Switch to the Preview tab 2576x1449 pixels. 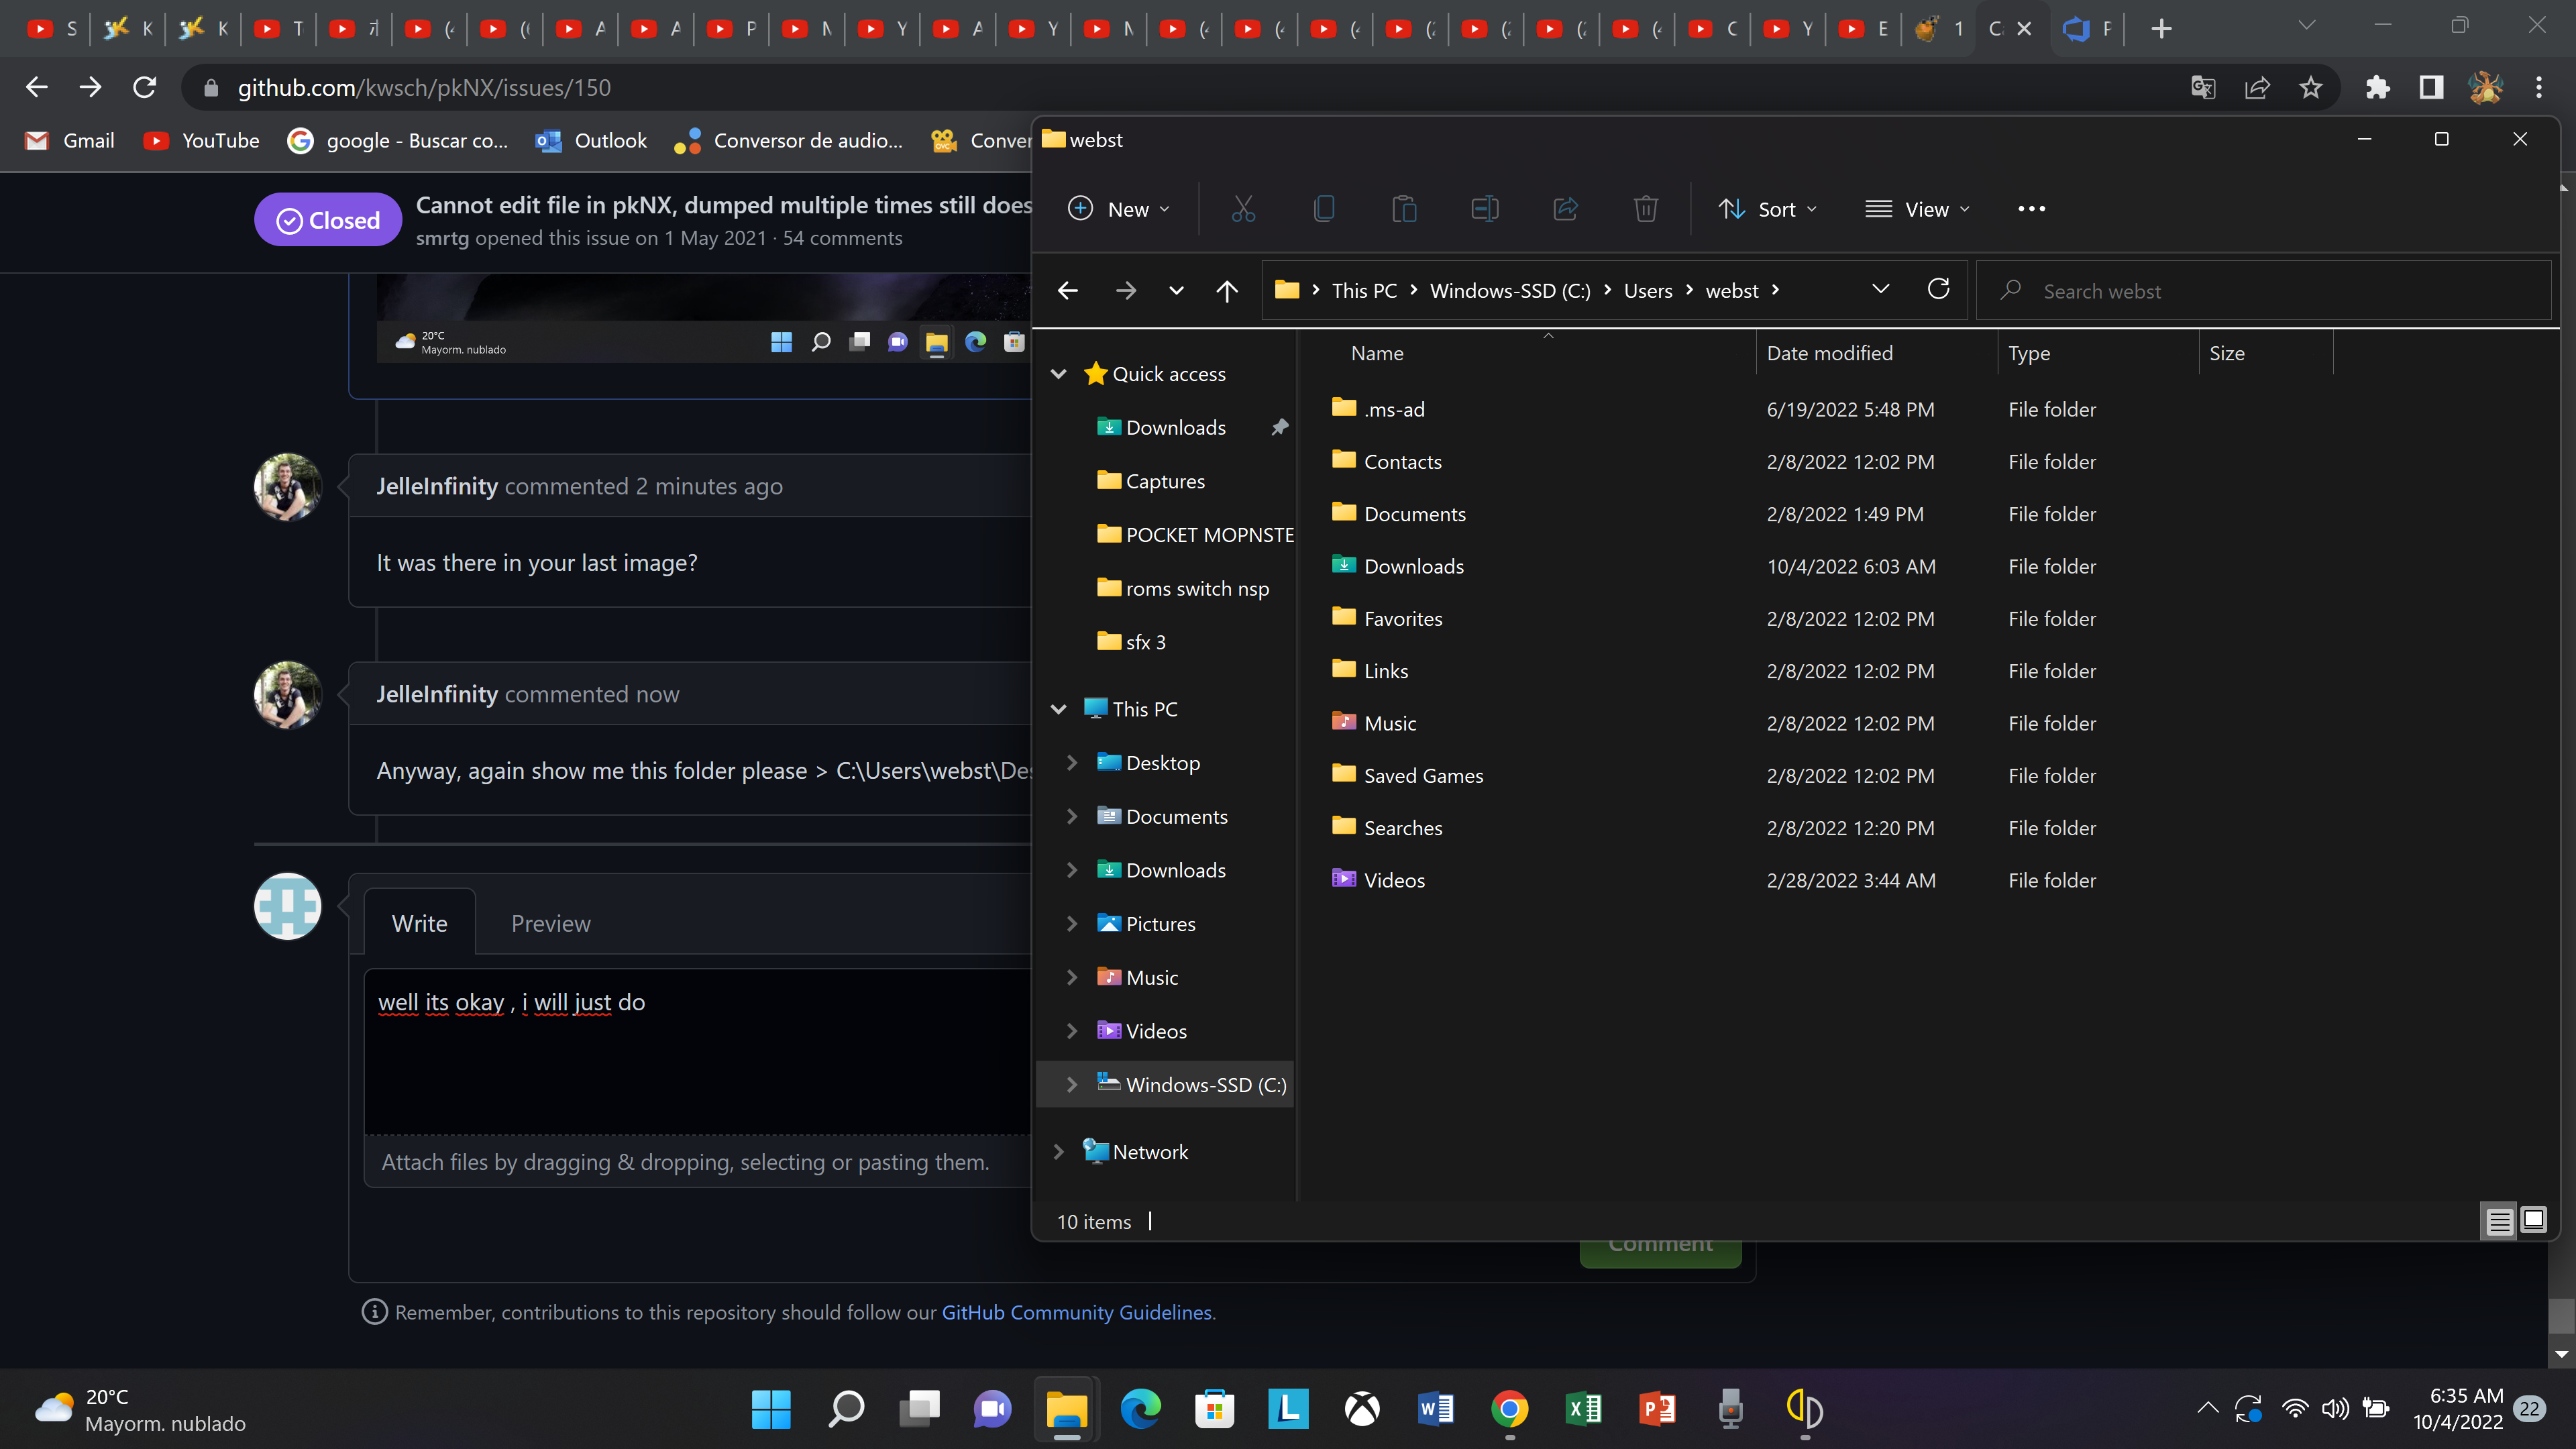click(550, 923)
